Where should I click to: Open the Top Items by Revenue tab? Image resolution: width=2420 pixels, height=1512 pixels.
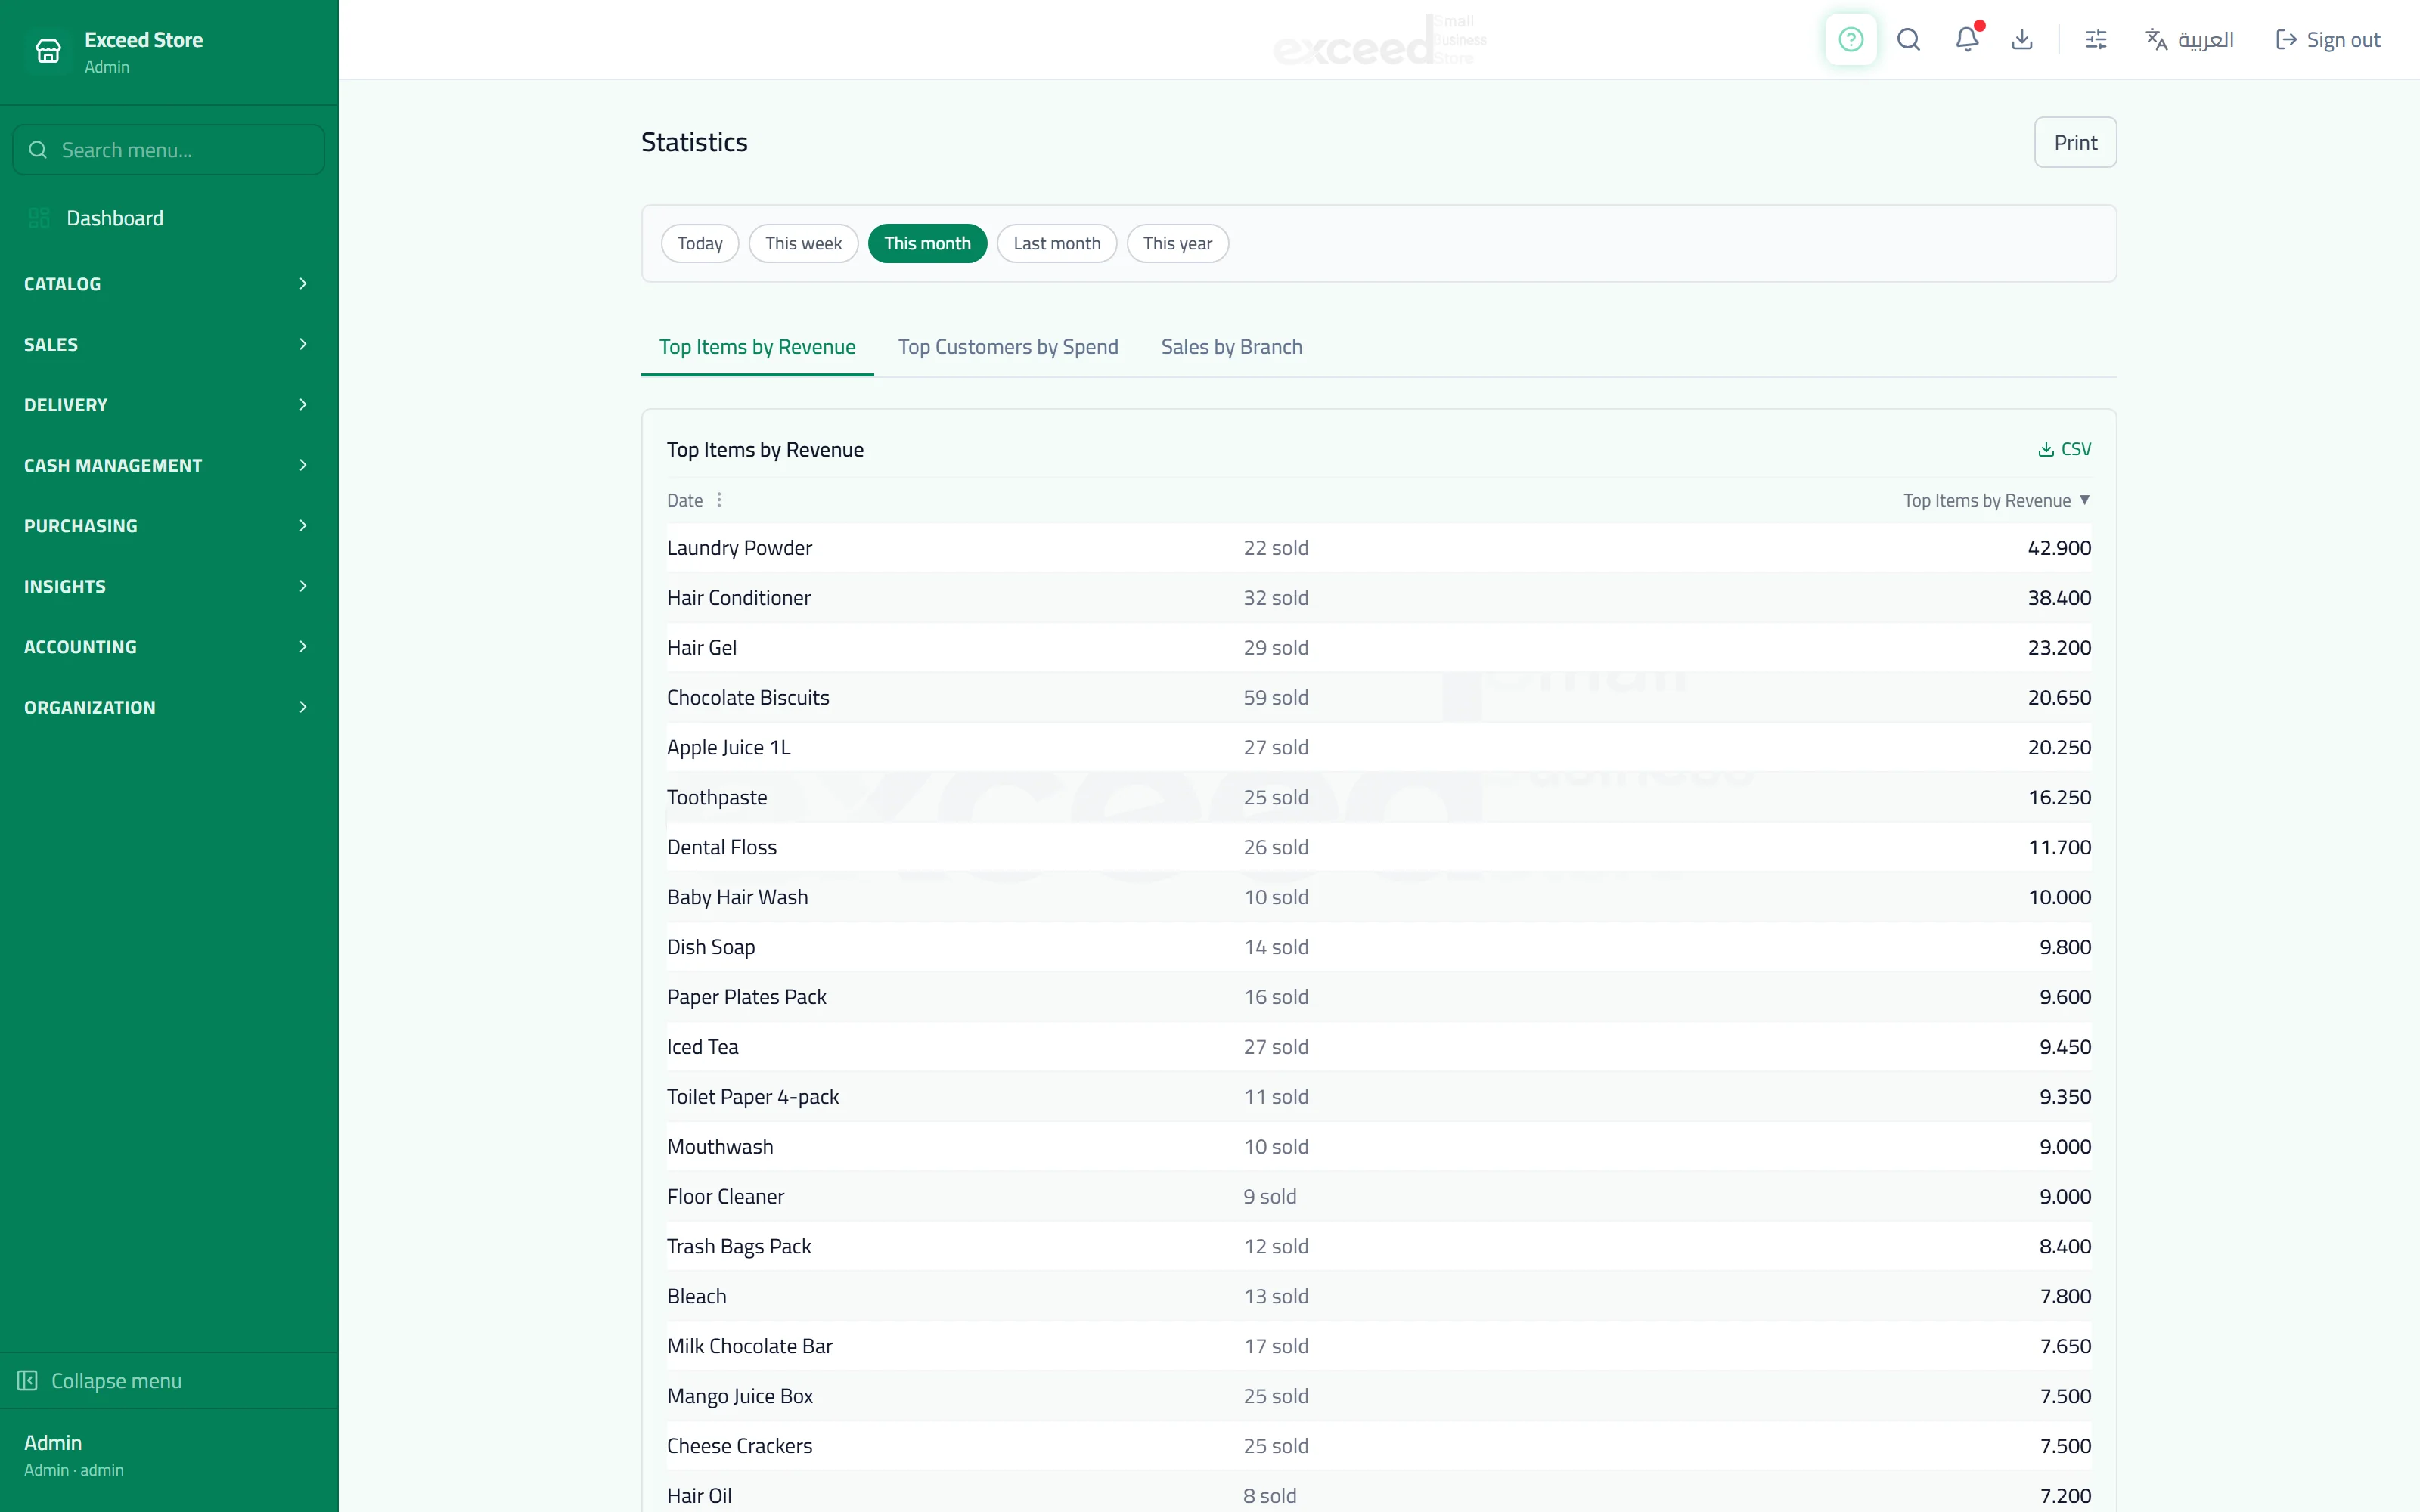(757, 347)
